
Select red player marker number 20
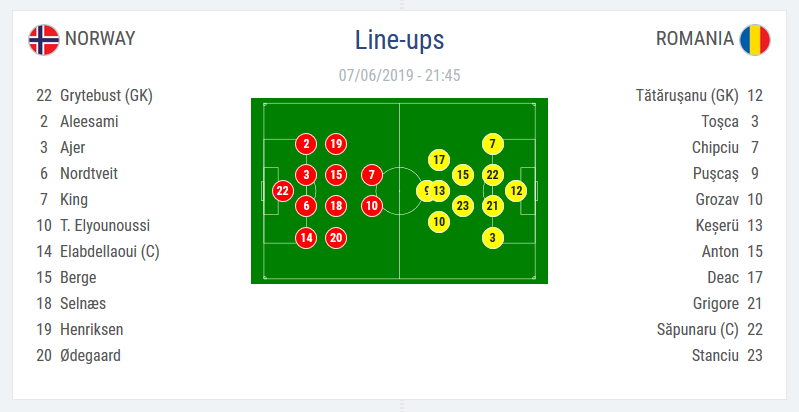click(x=336, y=238)
